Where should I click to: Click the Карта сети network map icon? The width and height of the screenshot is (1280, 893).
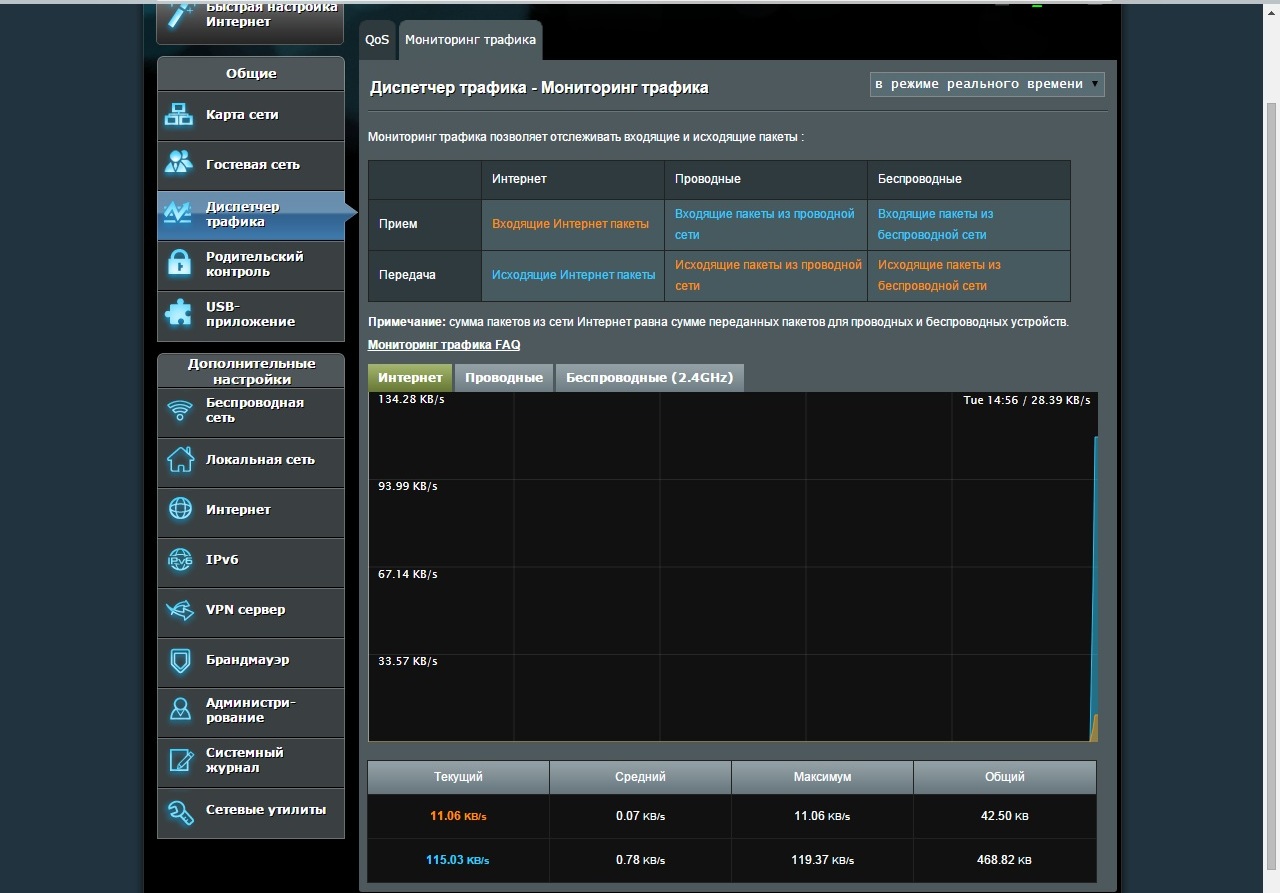(x=179, y=115)
